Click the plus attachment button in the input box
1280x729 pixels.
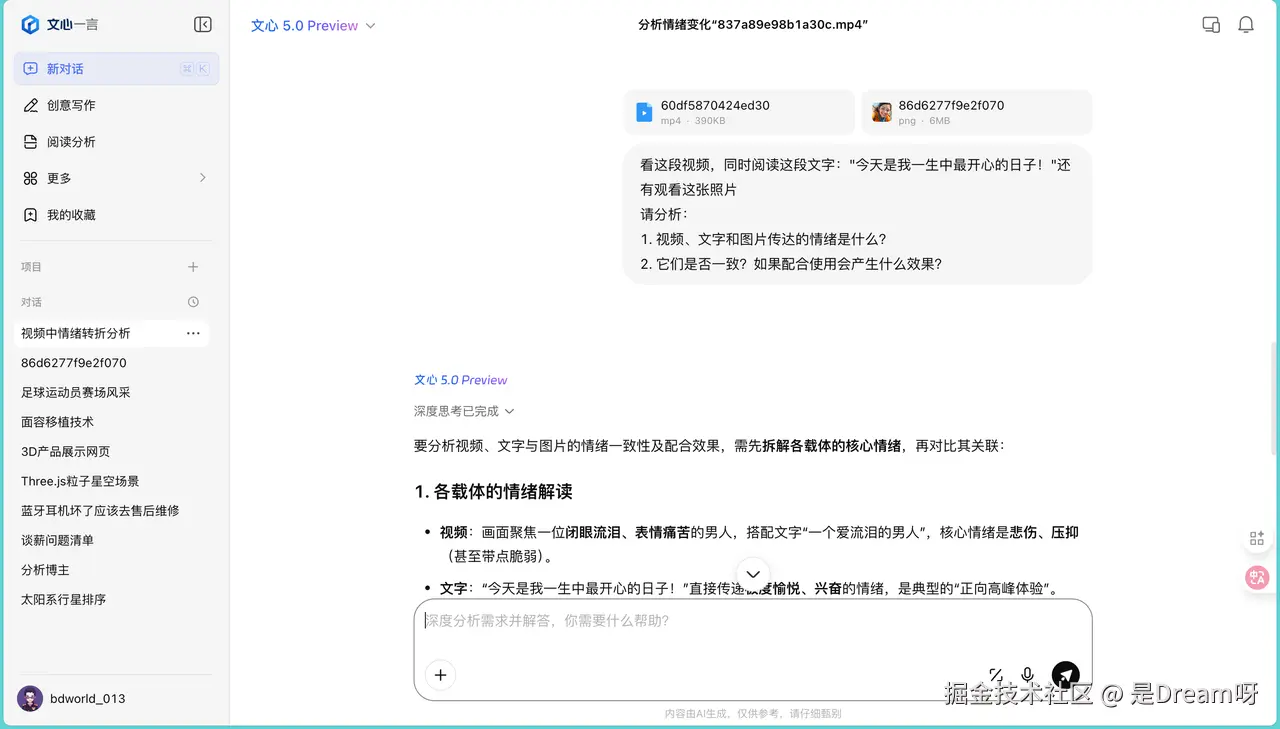440,675
